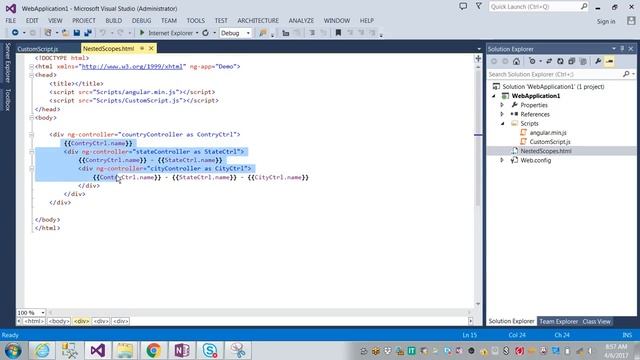Switch to the CustomScript.js tab

pyautogui.click(x=38, y=49)
